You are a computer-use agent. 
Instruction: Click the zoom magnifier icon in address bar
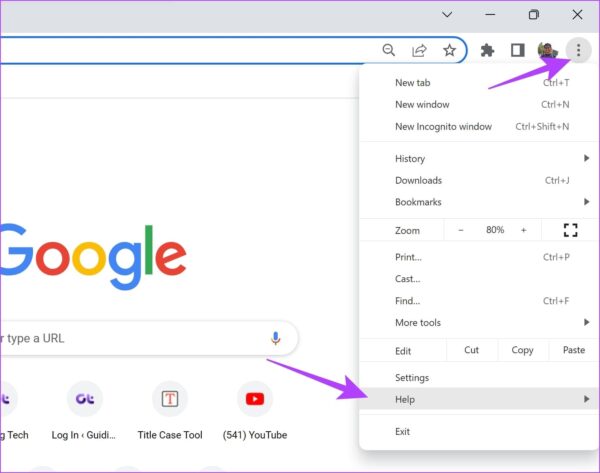pos(389,50)
